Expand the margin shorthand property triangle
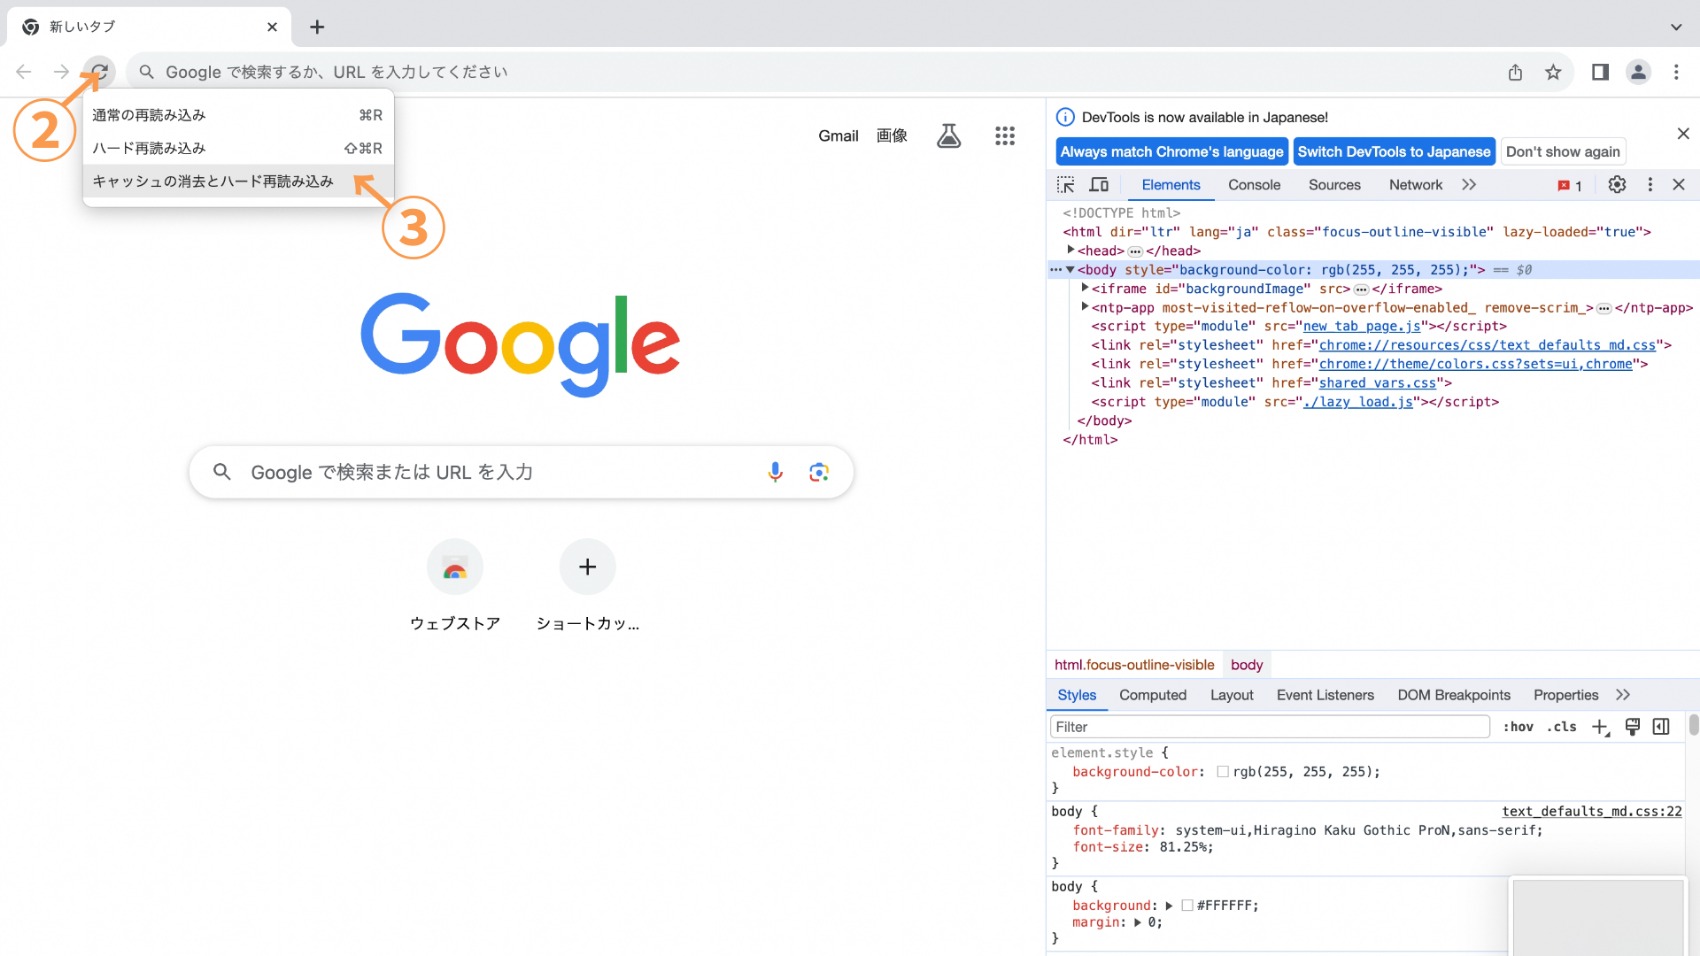1700x956 pixels. 1137,923
